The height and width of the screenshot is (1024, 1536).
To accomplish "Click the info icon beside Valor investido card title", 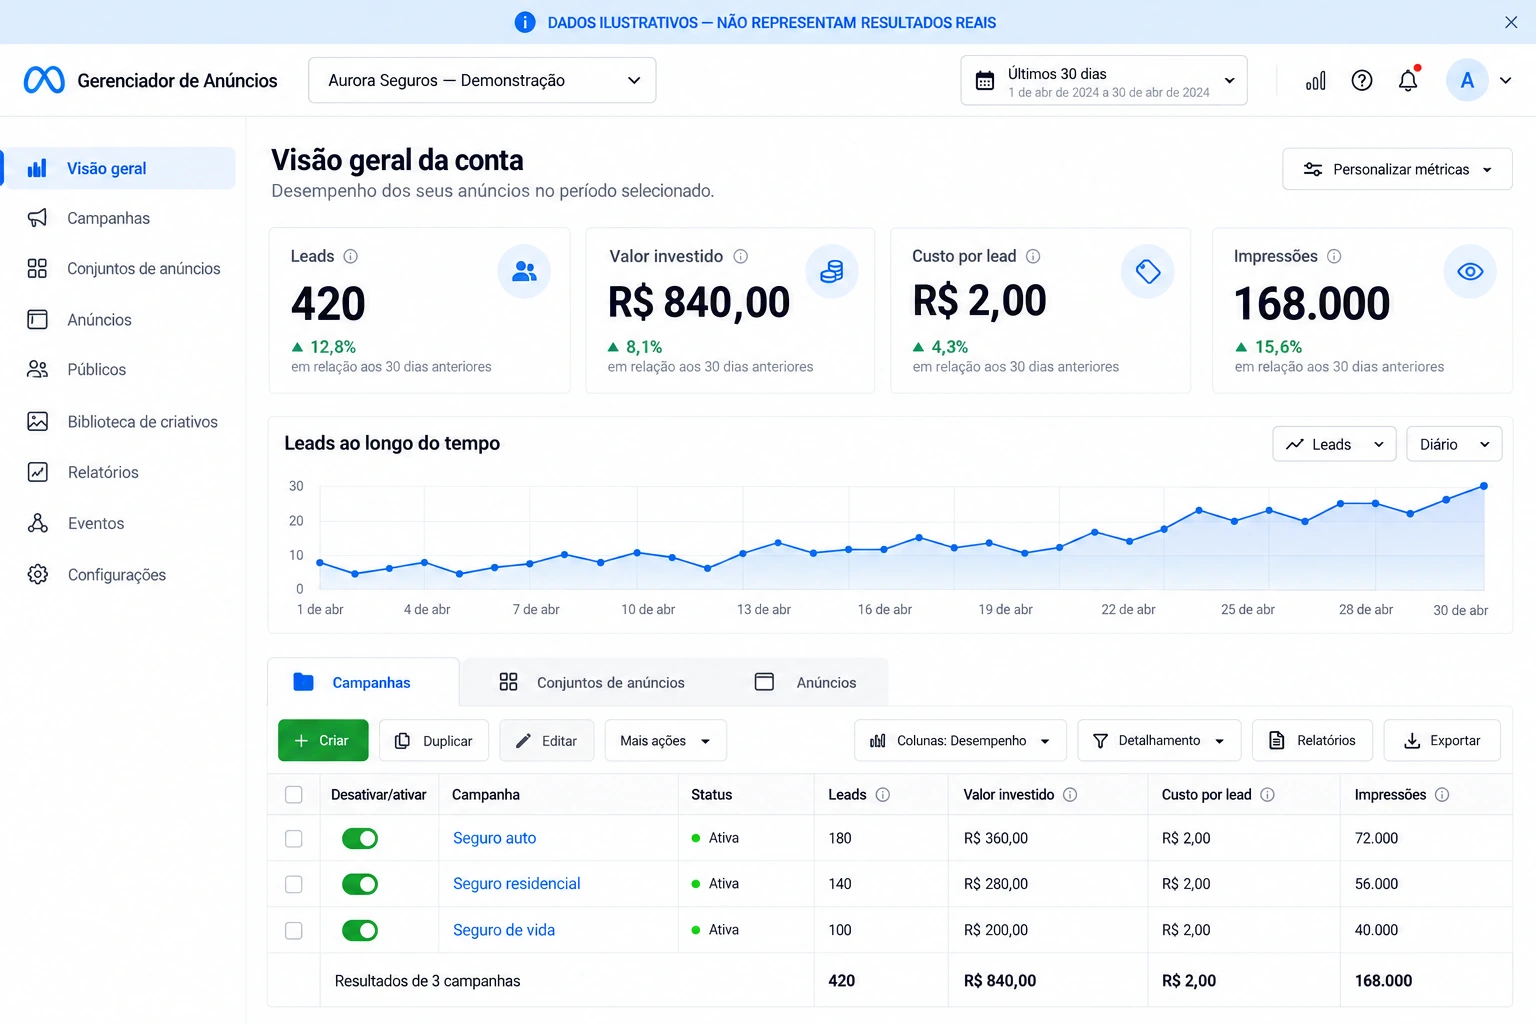I will coord(741,256).
